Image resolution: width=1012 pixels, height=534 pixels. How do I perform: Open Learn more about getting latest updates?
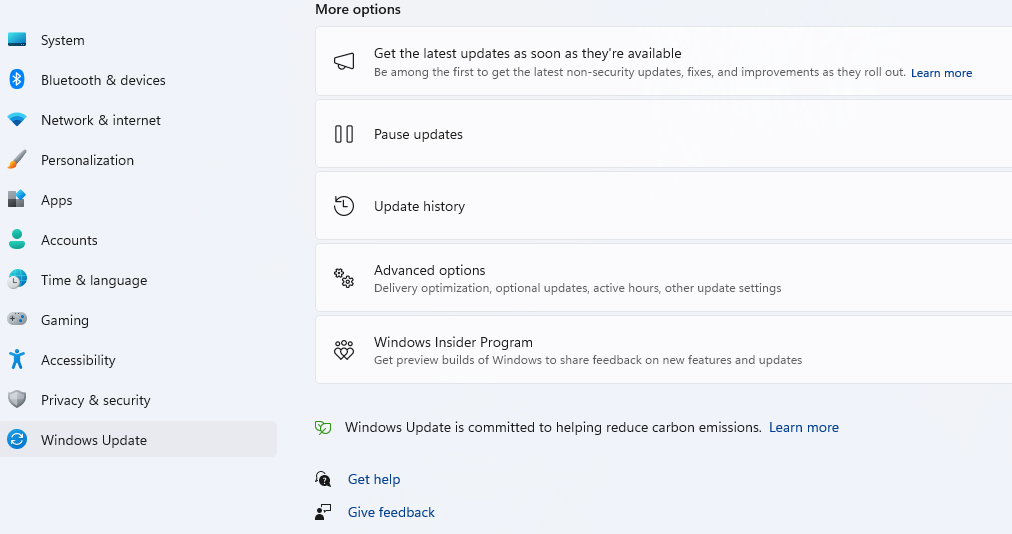[941, 73]
